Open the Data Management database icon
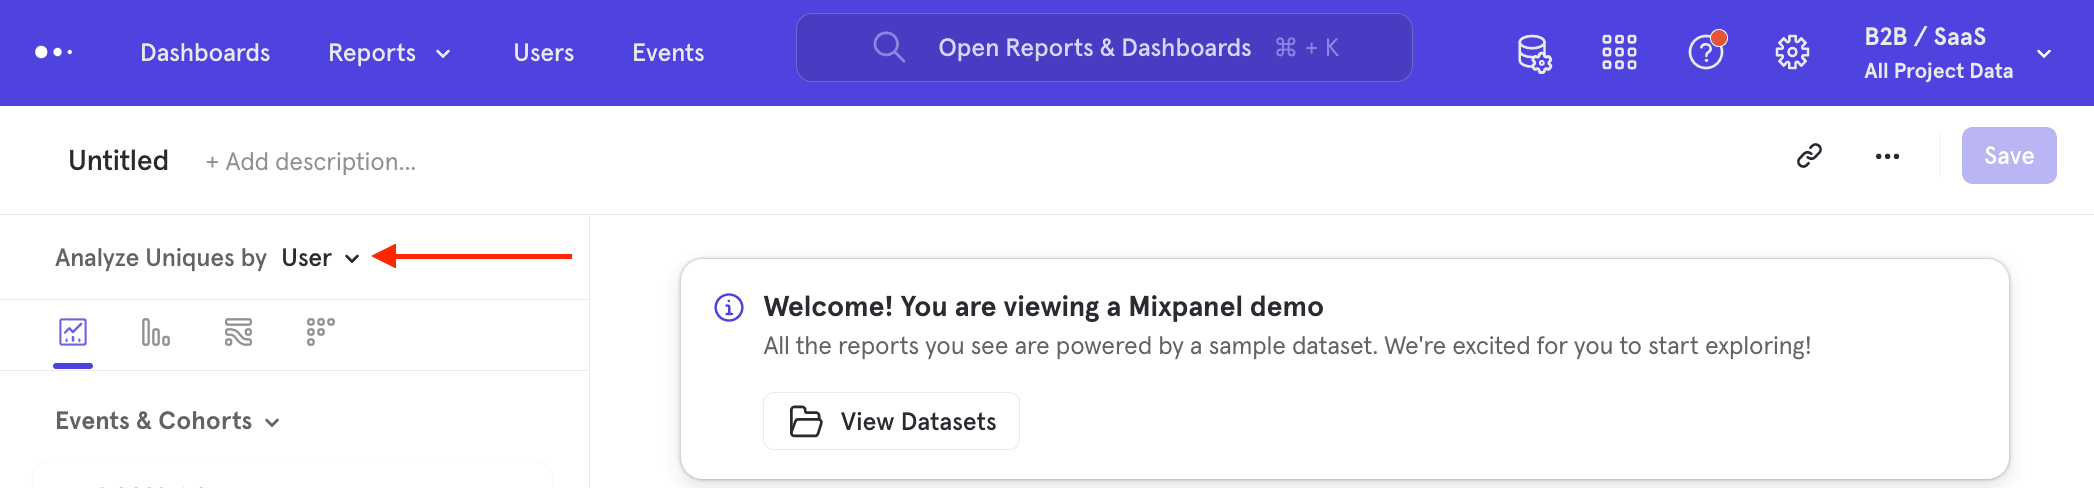Image resolution: width=2094 pixels, height=488 pixels. (1533, 53)
